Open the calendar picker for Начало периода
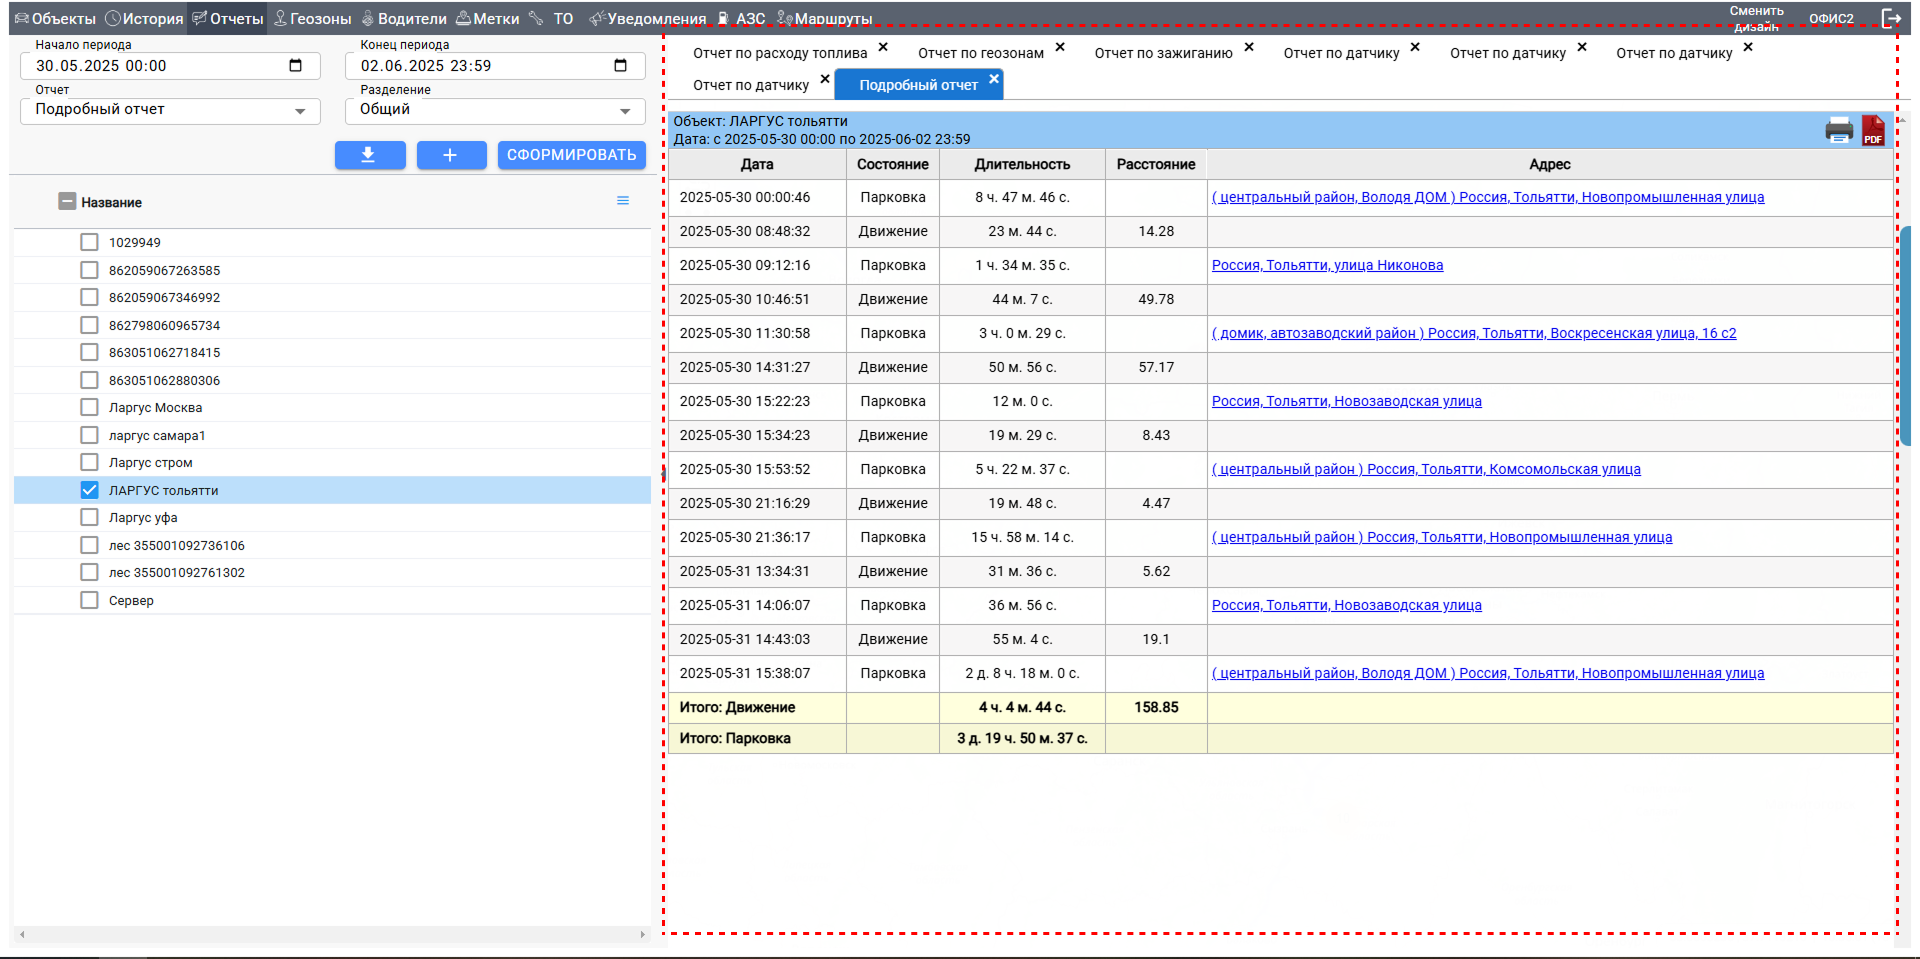Image resolution: width=1920 pixels, height=959 pixels. pyautogui.click(x=295, y=66)
